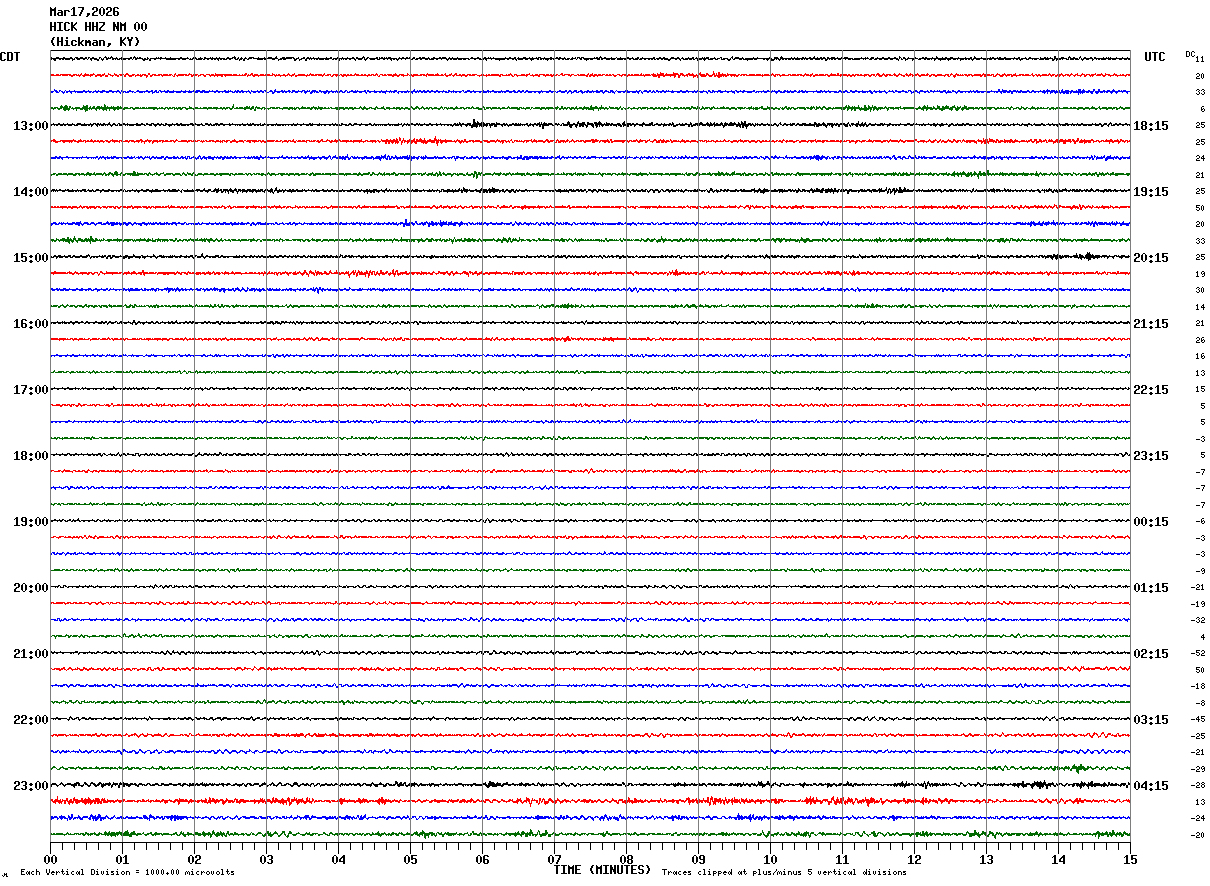The height and width of the screenshot is (886, 1210).
Task: Select the 00:15 UTC time label
Action: 1151,522
